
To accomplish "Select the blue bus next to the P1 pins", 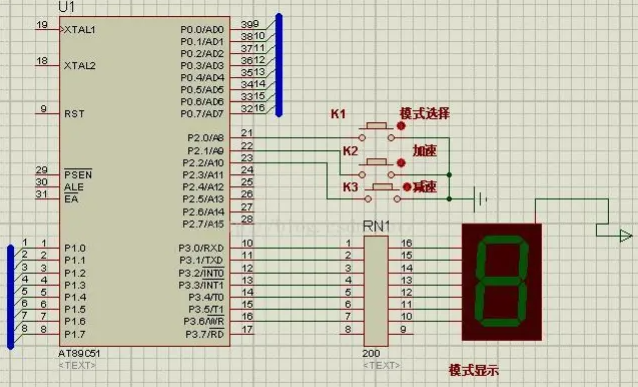I will 11,297.
